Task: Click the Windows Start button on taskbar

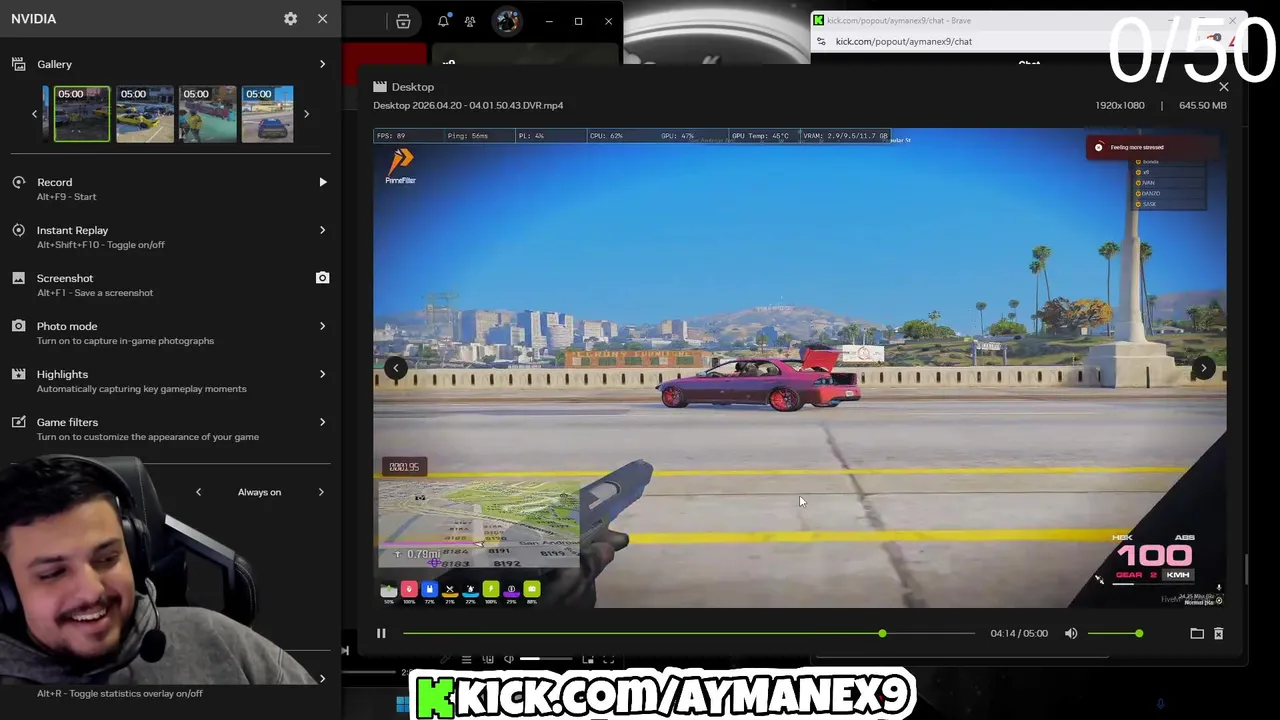Action: pos(402,706)
